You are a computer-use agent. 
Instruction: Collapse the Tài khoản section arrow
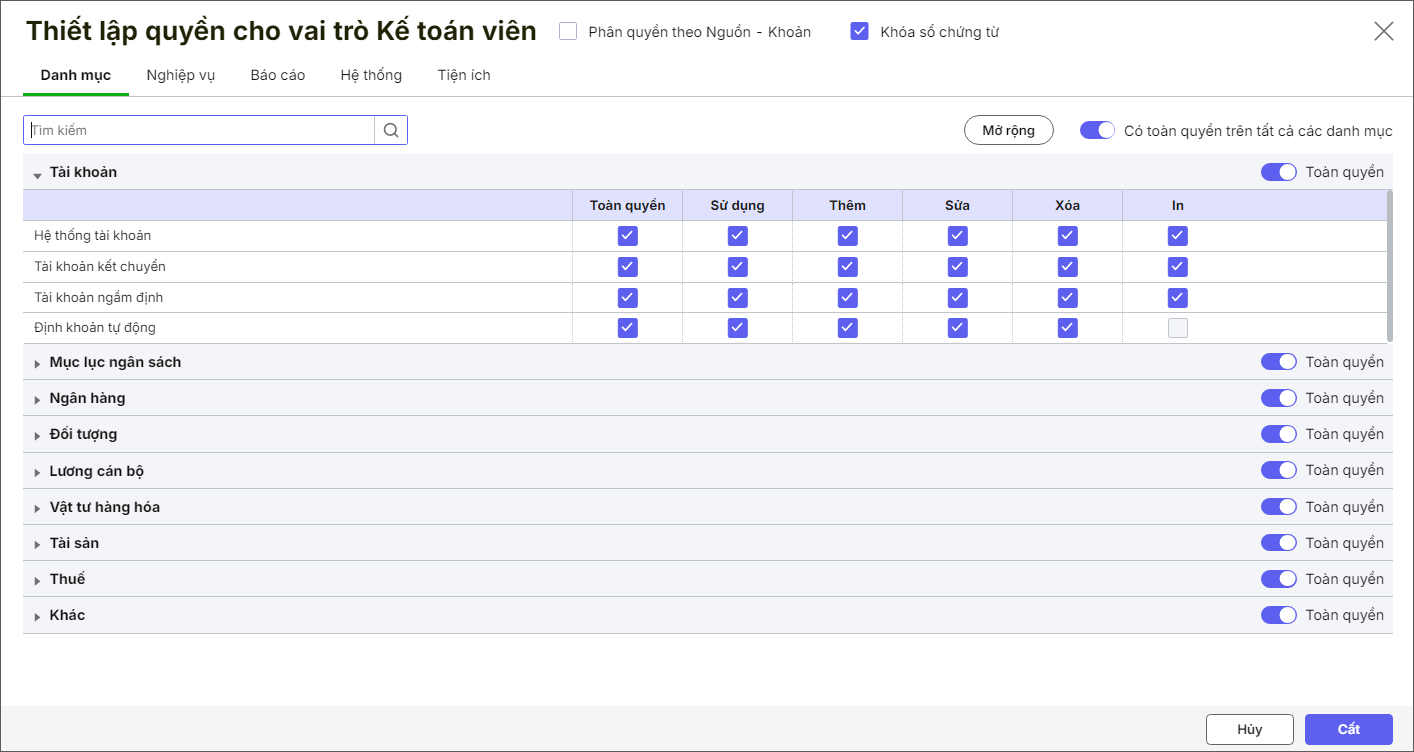point(37,174)
